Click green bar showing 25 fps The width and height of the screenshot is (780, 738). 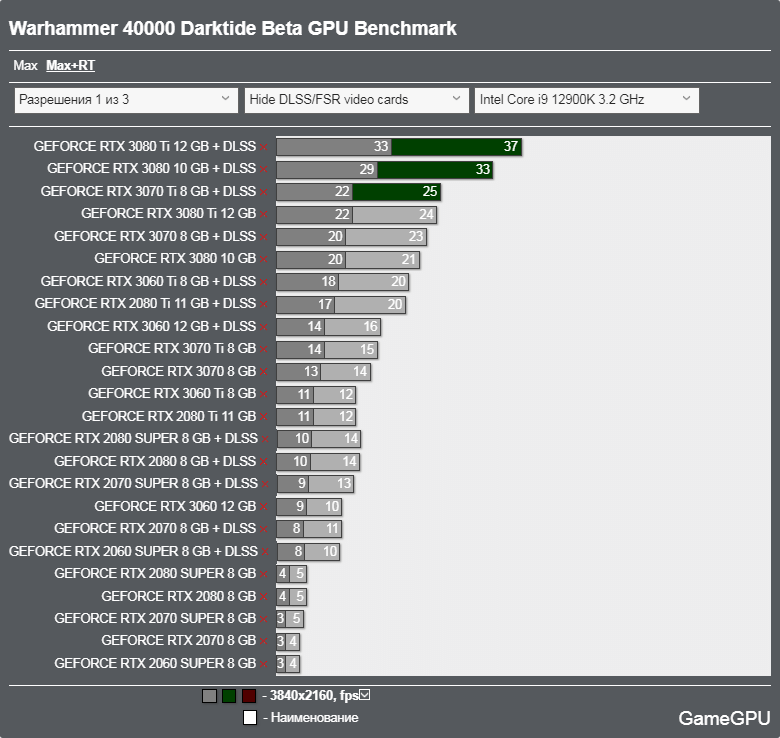pyautogui.click(x=396, y=191)
